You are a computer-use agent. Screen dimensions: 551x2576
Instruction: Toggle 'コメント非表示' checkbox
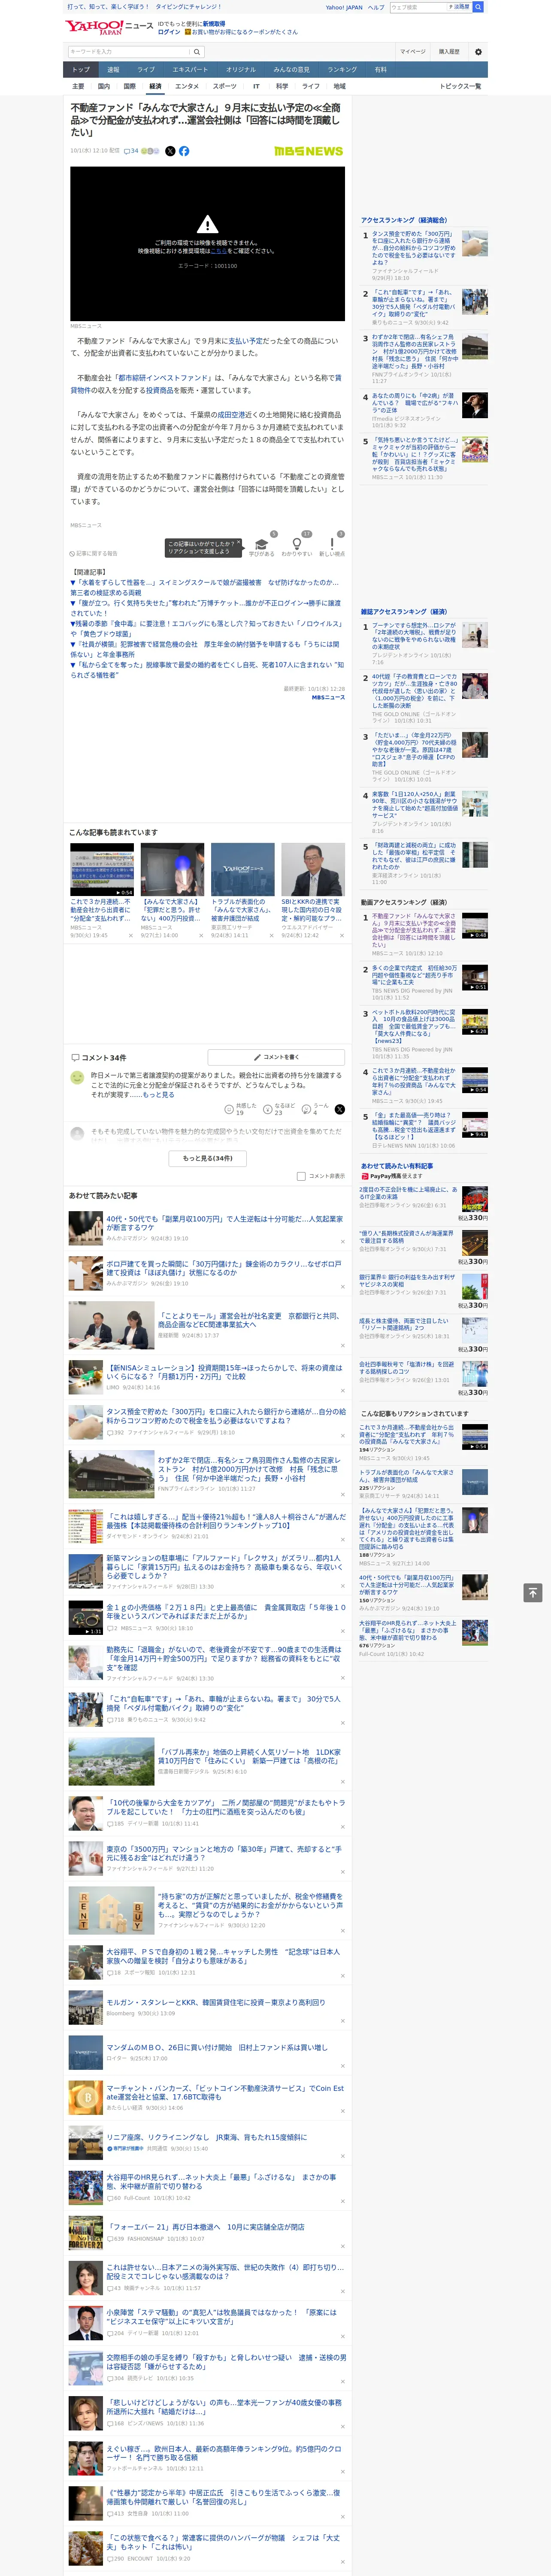[x=301, y=1177]
